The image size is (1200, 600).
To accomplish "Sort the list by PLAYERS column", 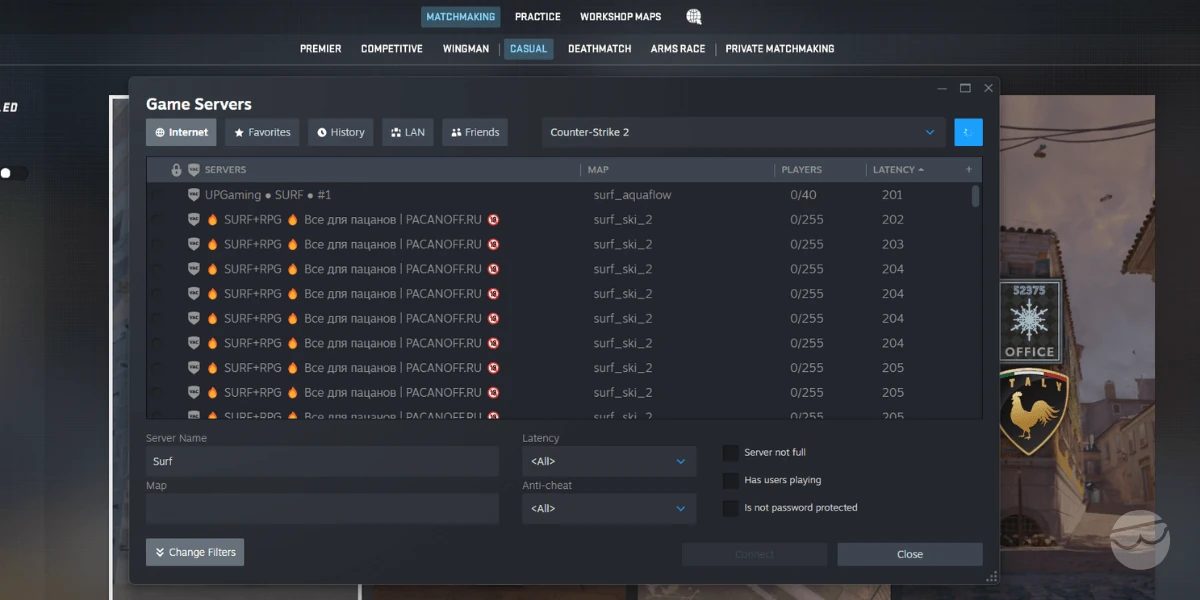I will point(801,170).
